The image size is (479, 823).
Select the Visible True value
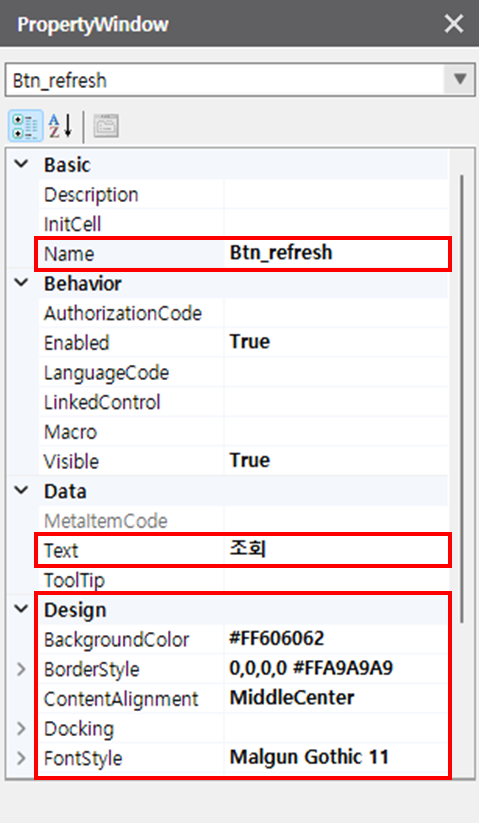click(x=336, y=461)
